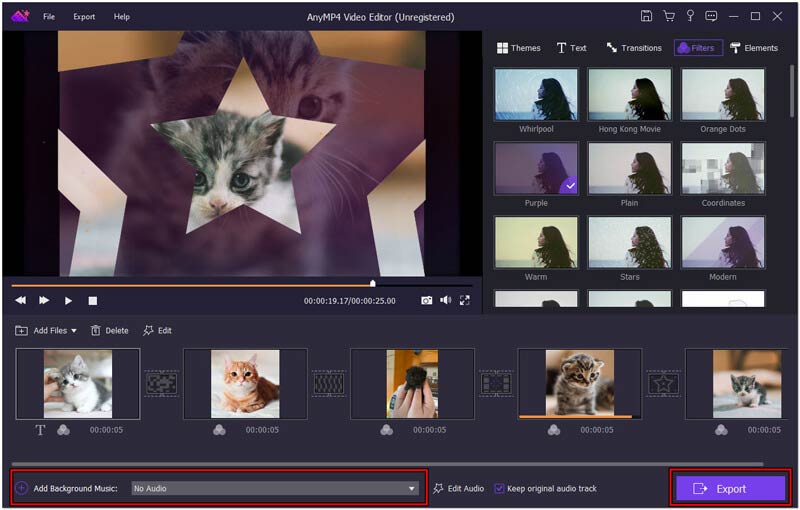Click Edit Audio button
This screenshot has height=510, width=800.
click(x=459, y=488)
